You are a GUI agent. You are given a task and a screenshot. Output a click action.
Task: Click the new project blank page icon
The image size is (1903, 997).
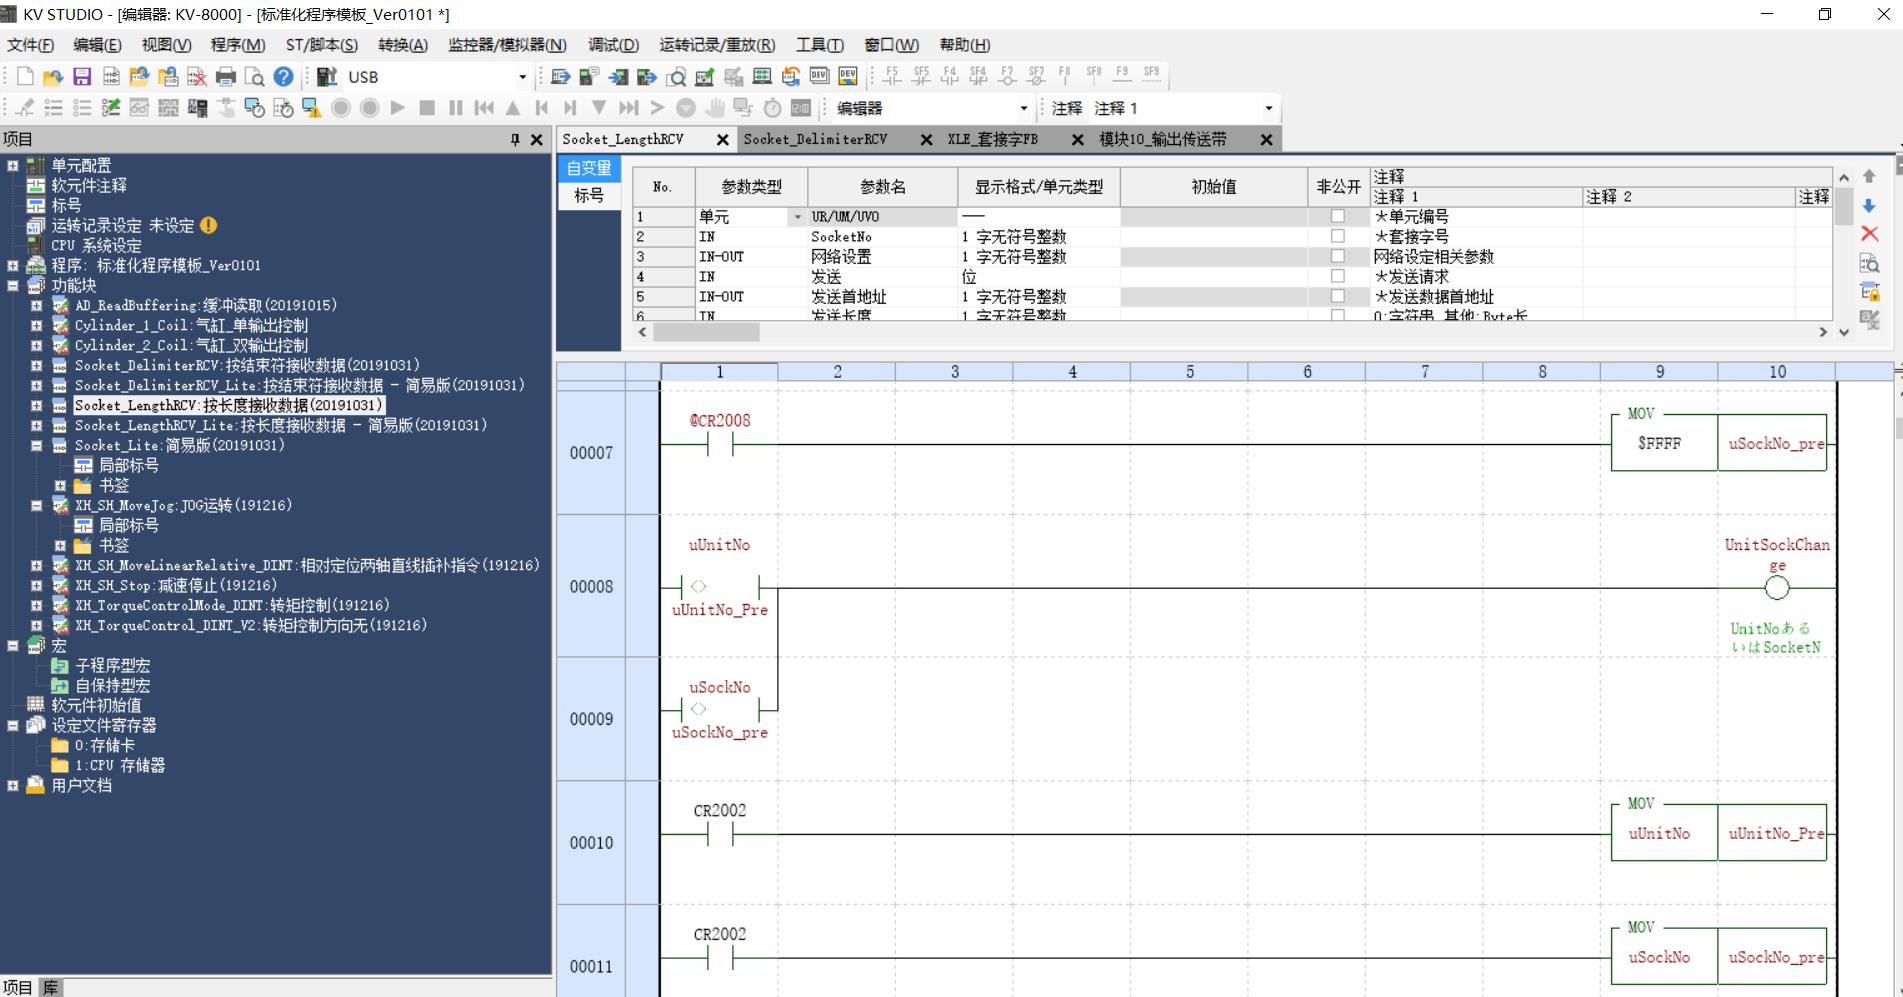[25, 77]
